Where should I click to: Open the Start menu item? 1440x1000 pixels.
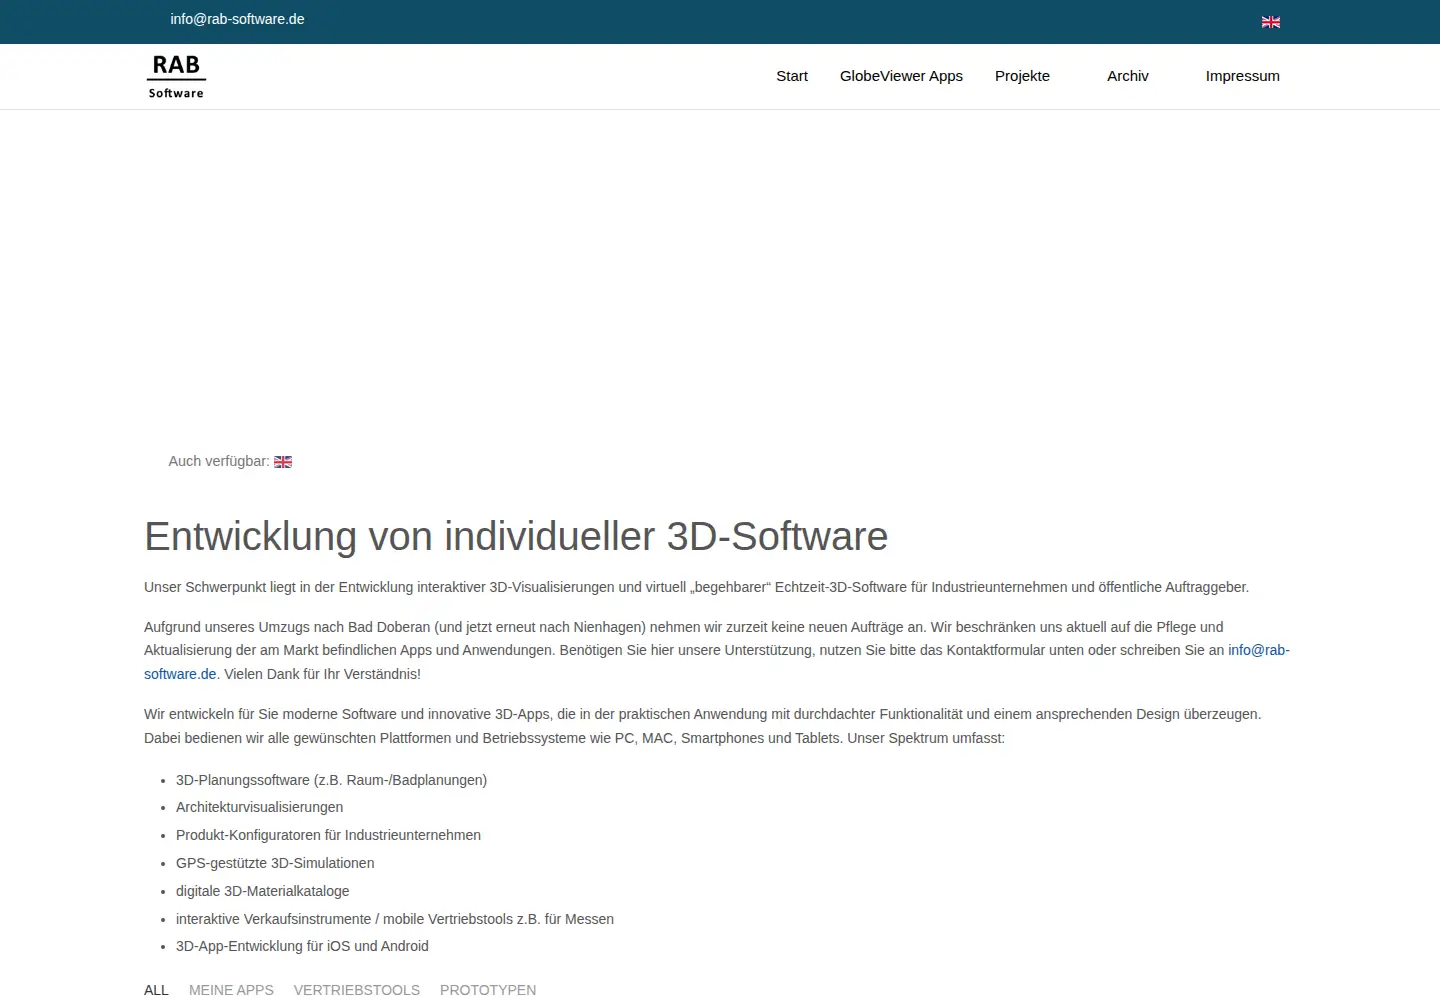[x=792, y=76]
